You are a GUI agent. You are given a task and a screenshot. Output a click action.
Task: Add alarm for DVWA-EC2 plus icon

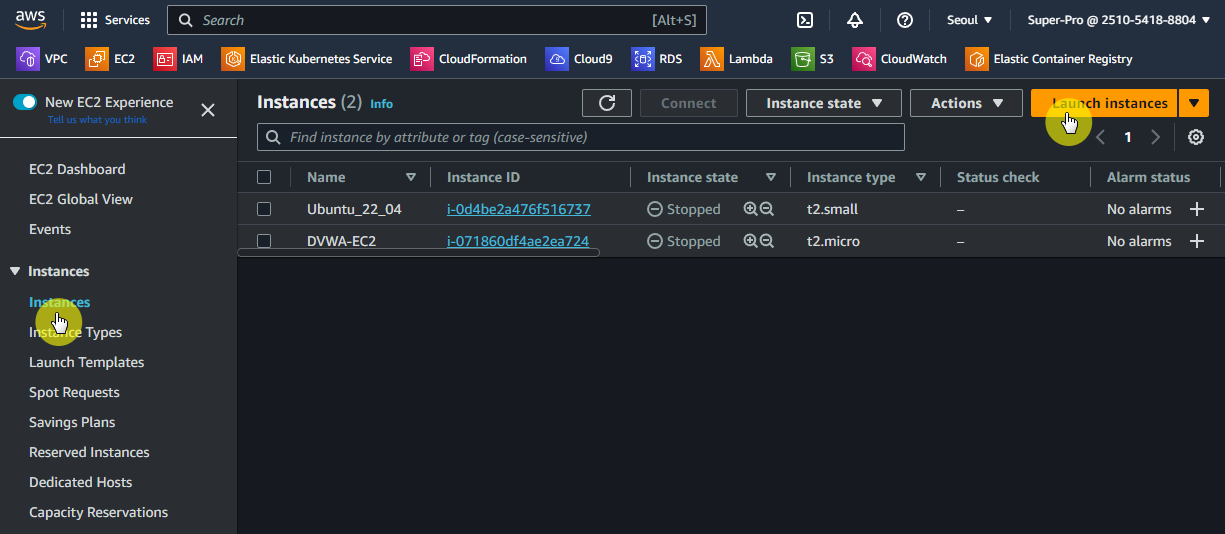(x=1196, y=241)
